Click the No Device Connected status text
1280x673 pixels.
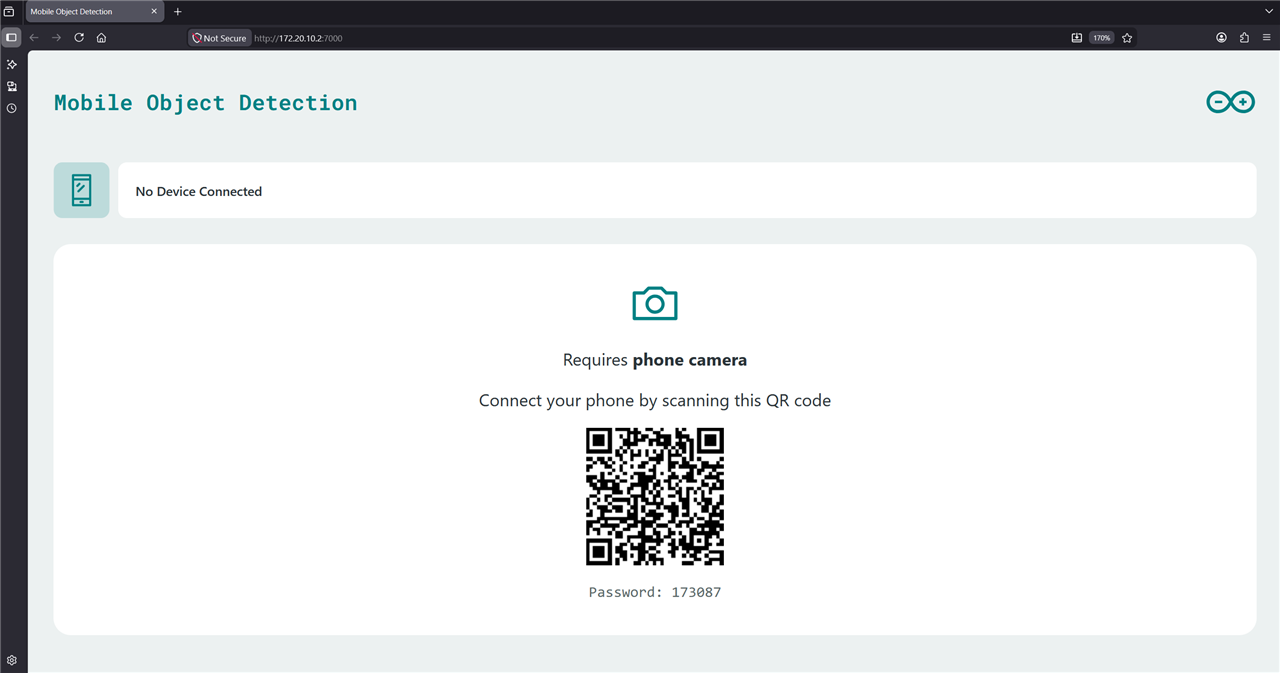pos(198,191)
